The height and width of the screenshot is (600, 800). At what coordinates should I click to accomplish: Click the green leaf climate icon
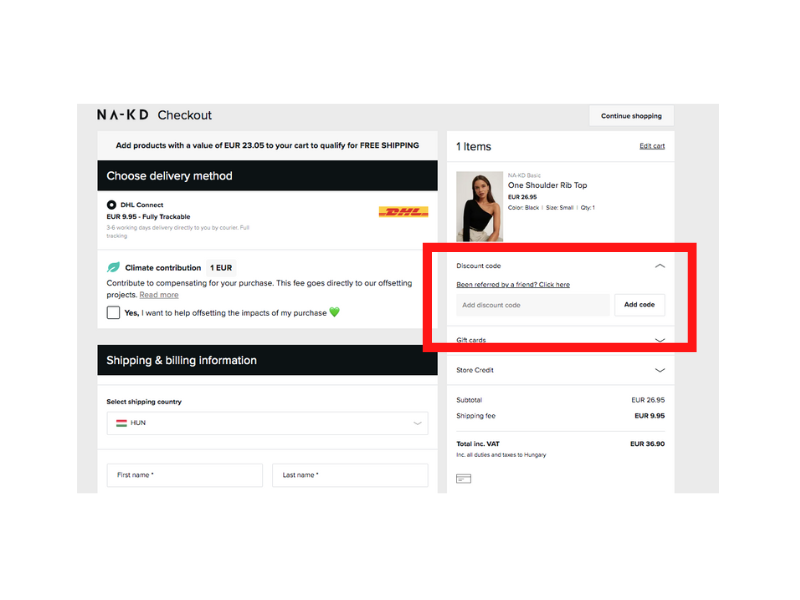(113, 267)
